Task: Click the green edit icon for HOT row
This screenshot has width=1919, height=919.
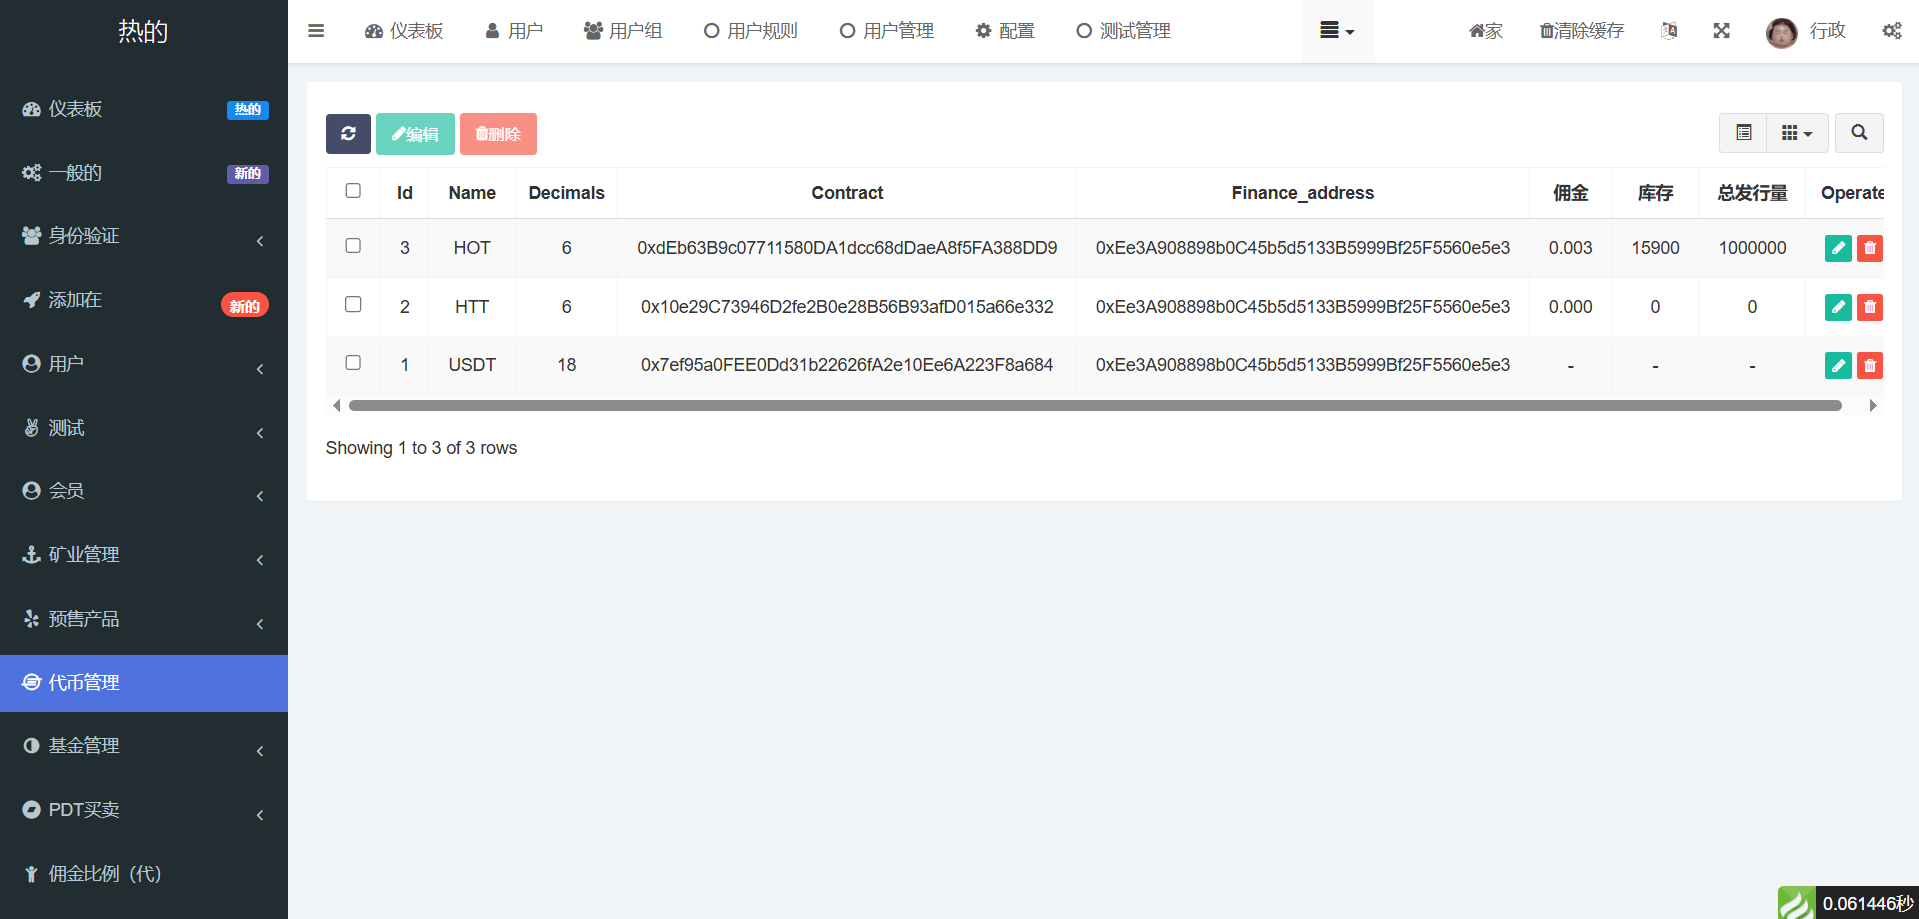Action: (1837, 248)
